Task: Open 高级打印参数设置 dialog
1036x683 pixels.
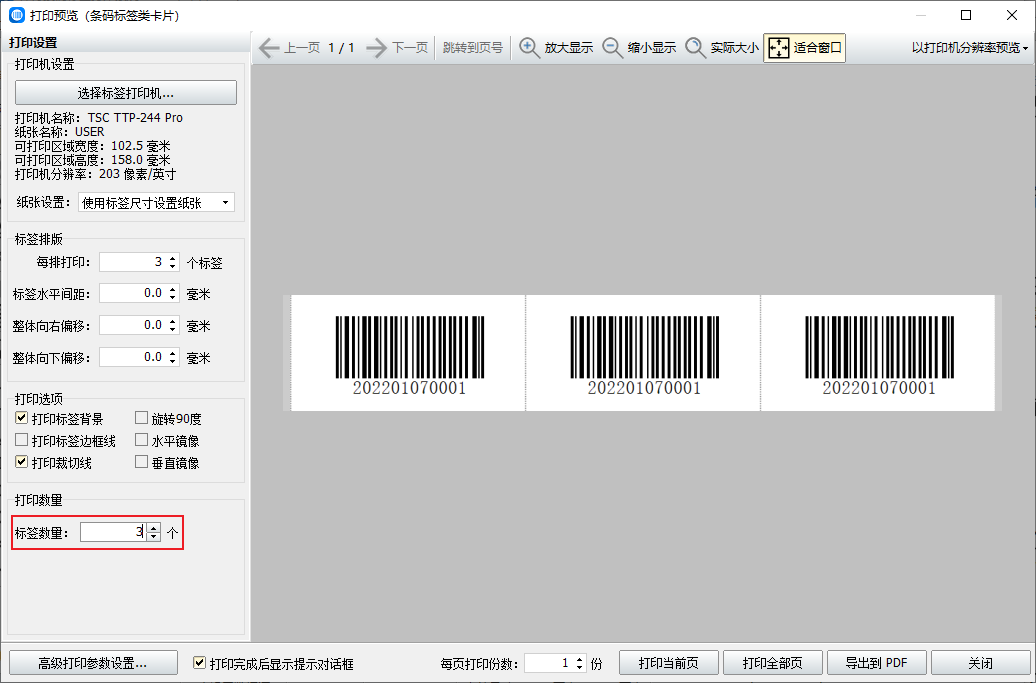Action: (93, 663)
